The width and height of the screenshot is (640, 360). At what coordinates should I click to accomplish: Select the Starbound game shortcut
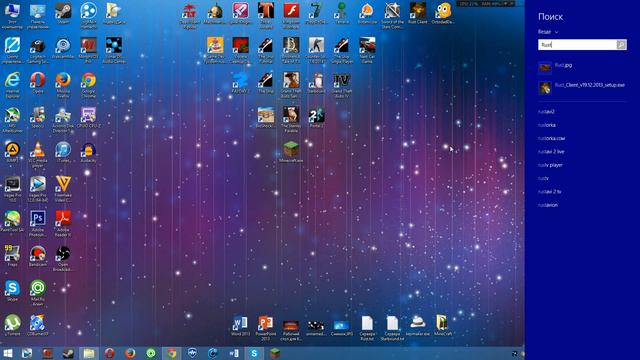point(316,81)
